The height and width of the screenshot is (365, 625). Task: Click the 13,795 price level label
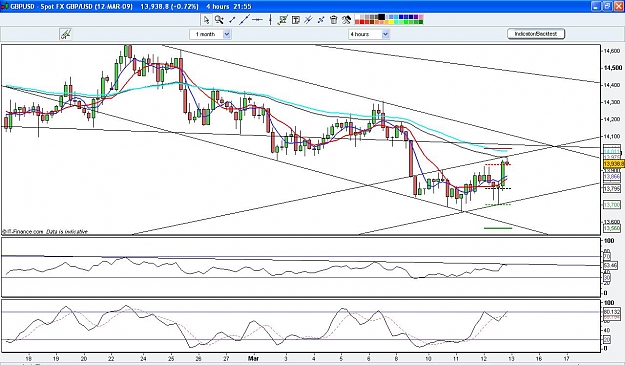point(612,188)
